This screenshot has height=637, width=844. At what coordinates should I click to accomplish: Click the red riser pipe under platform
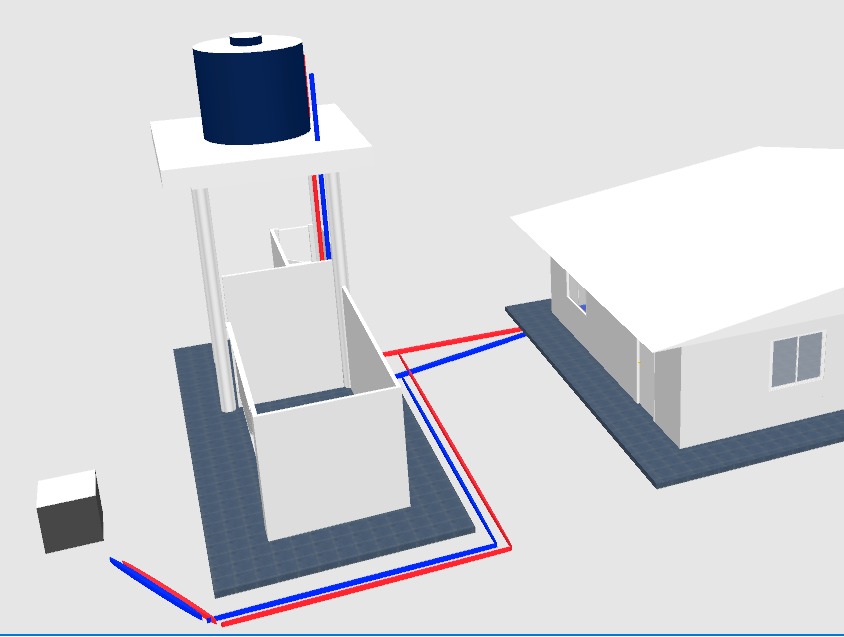click(319, 215)
